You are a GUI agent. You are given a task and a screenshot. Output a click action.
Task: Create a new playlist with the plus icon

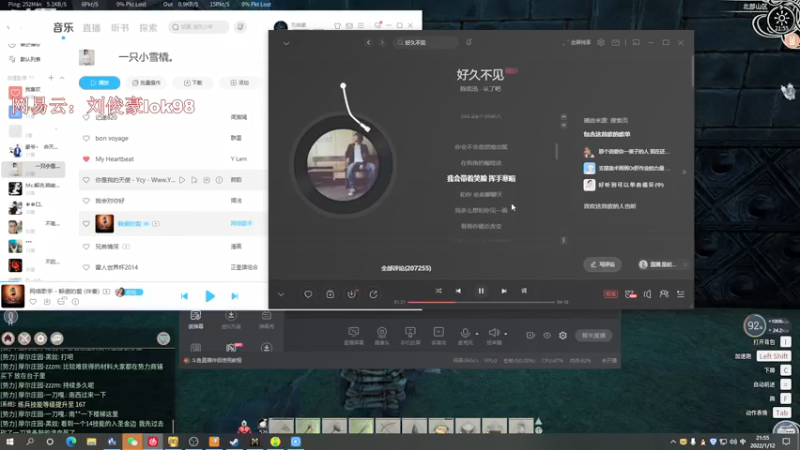pos(51,78)
